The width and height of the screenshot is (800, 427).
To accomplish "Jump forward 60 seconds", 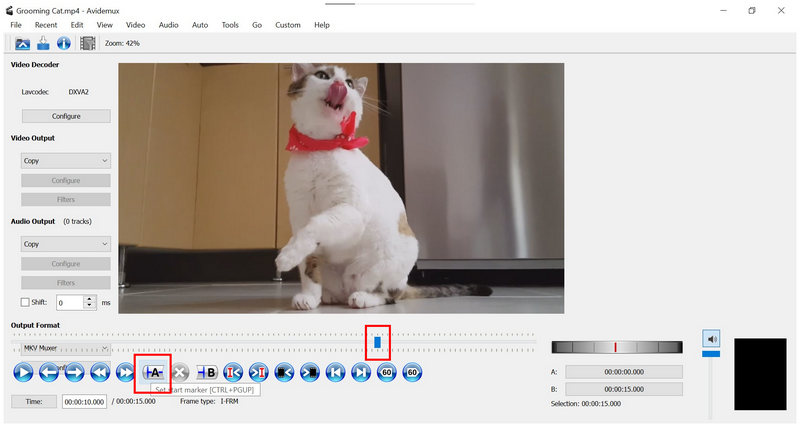I will [412, 372].
